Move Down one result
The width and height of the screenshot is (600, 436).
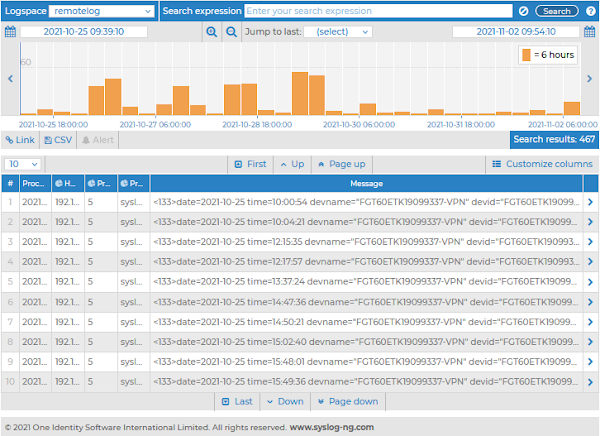point(285,402)
